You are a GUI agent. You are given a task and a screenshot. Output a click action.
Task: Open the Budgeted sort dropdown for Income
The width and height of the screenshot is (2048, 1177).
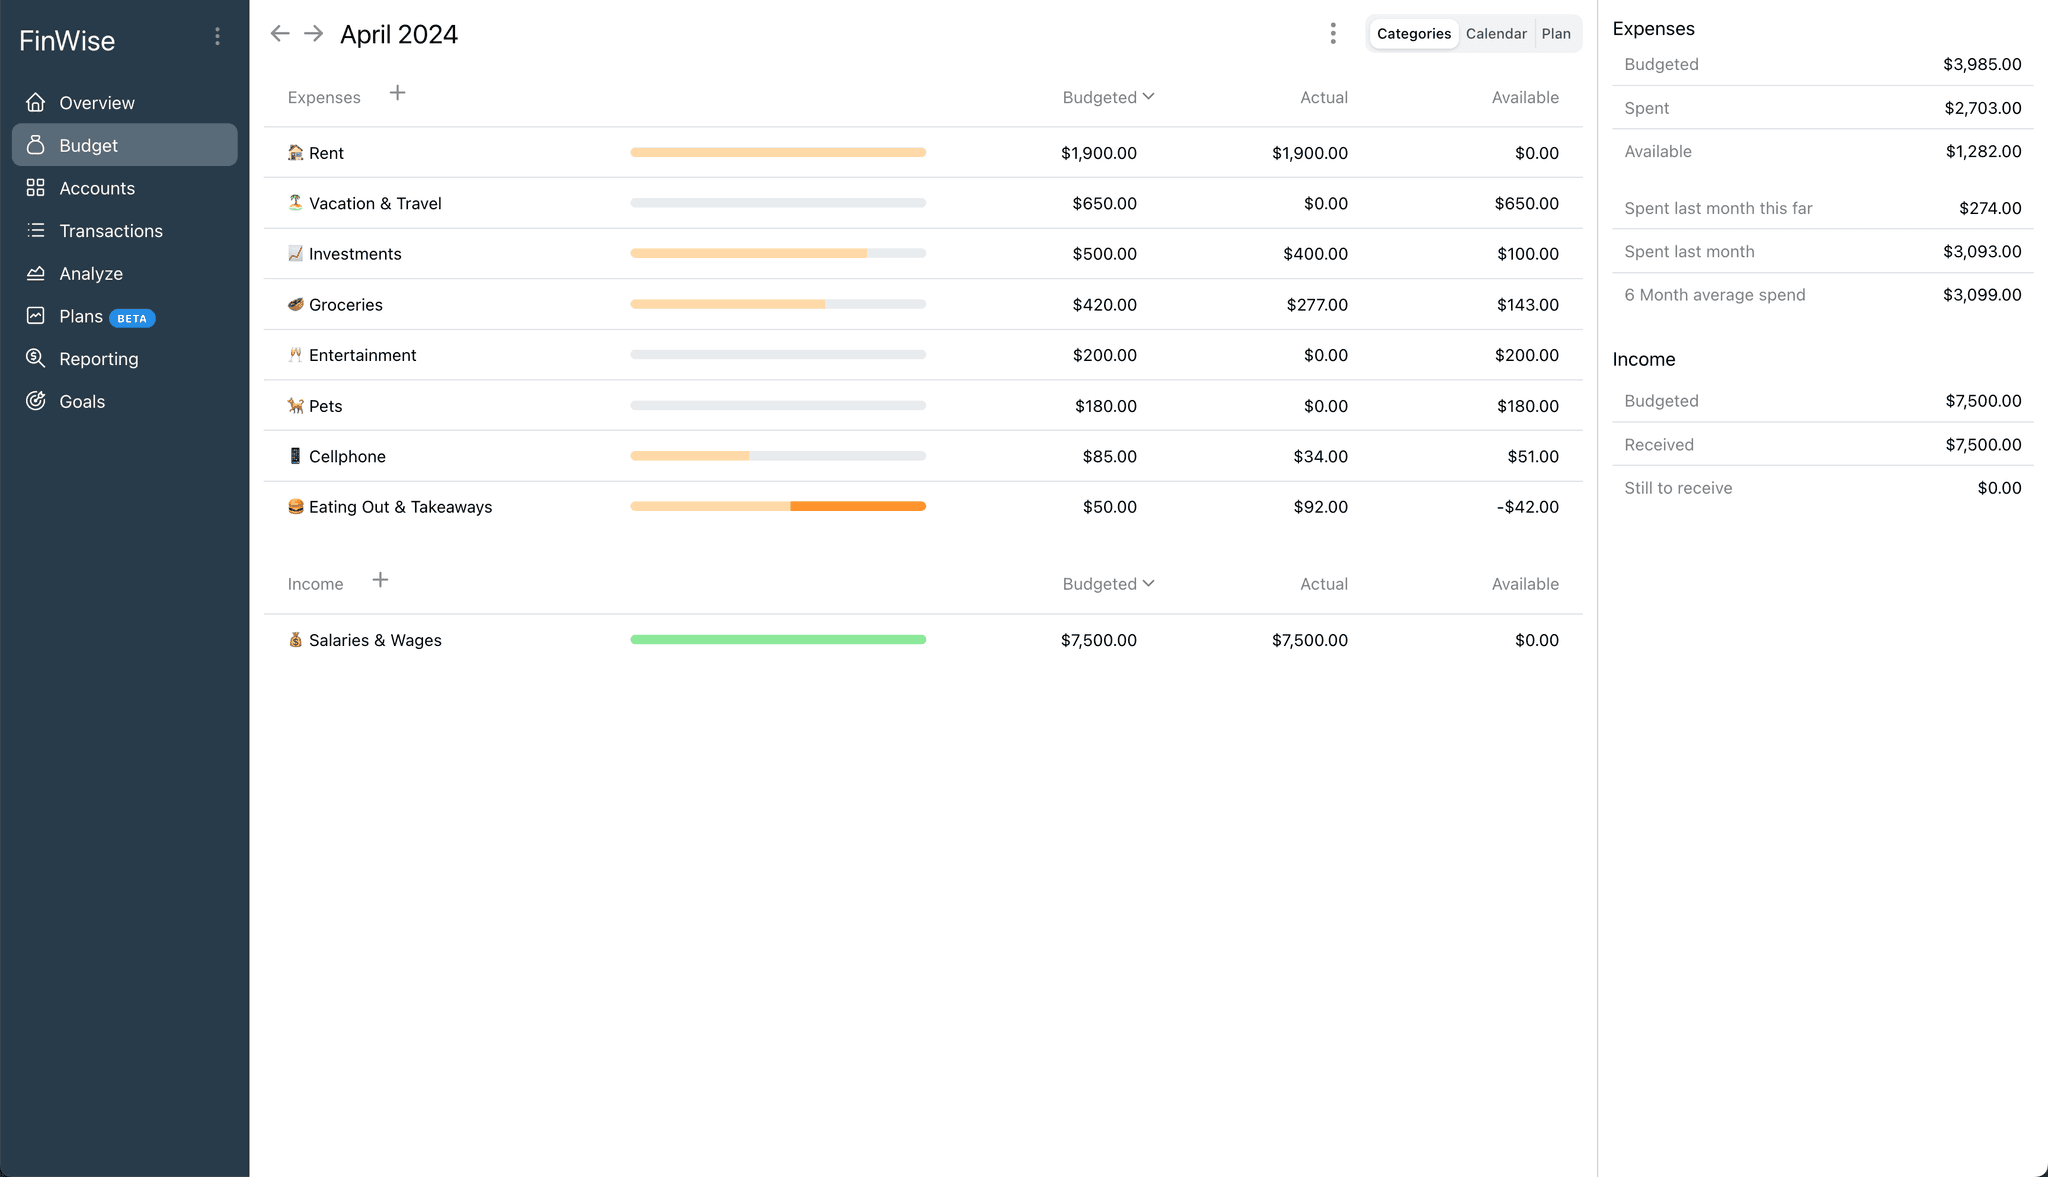click(1108, 583)
